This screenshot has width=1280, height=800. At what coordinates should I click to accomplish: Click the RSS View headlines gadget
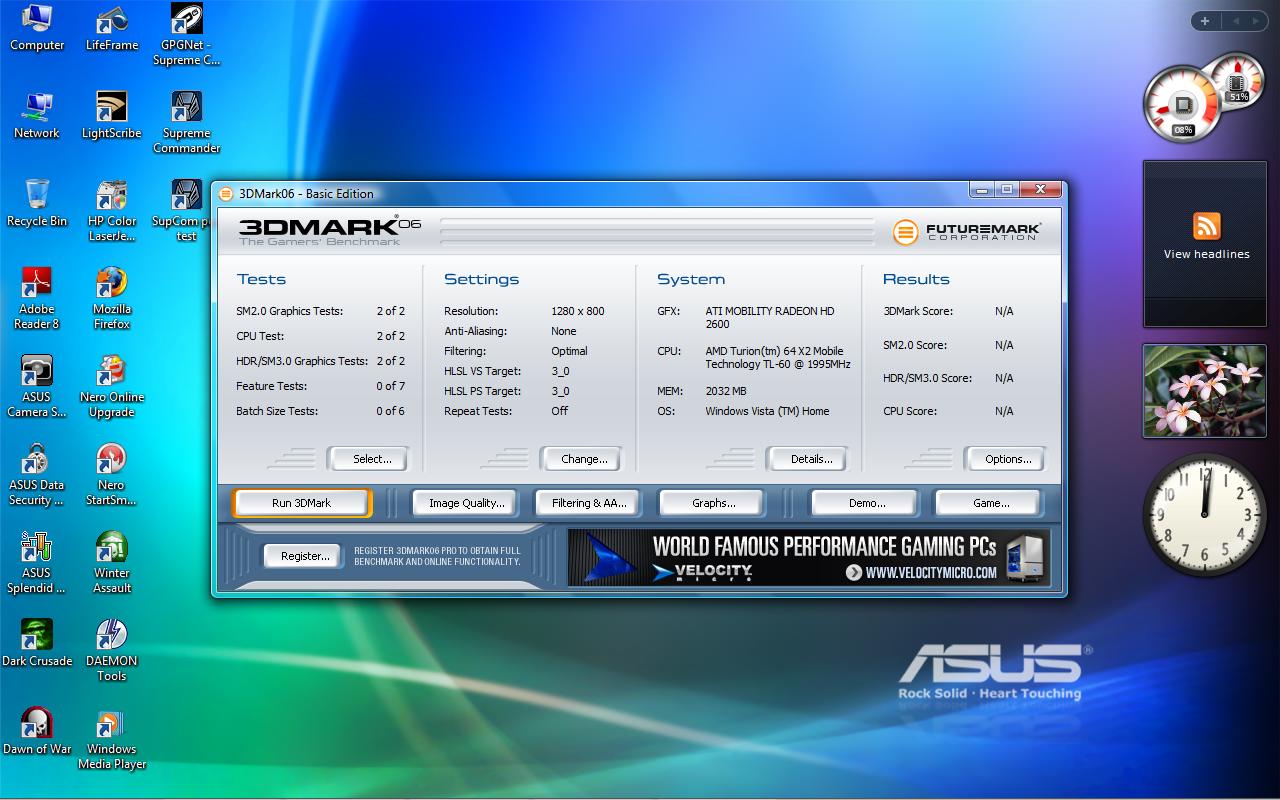point(1206,244)
